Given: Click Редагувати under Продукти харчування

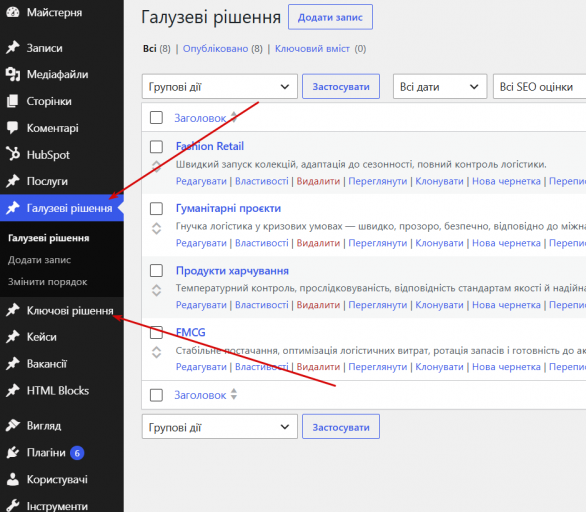Looking at the screenshot, I should click(201, 305).
